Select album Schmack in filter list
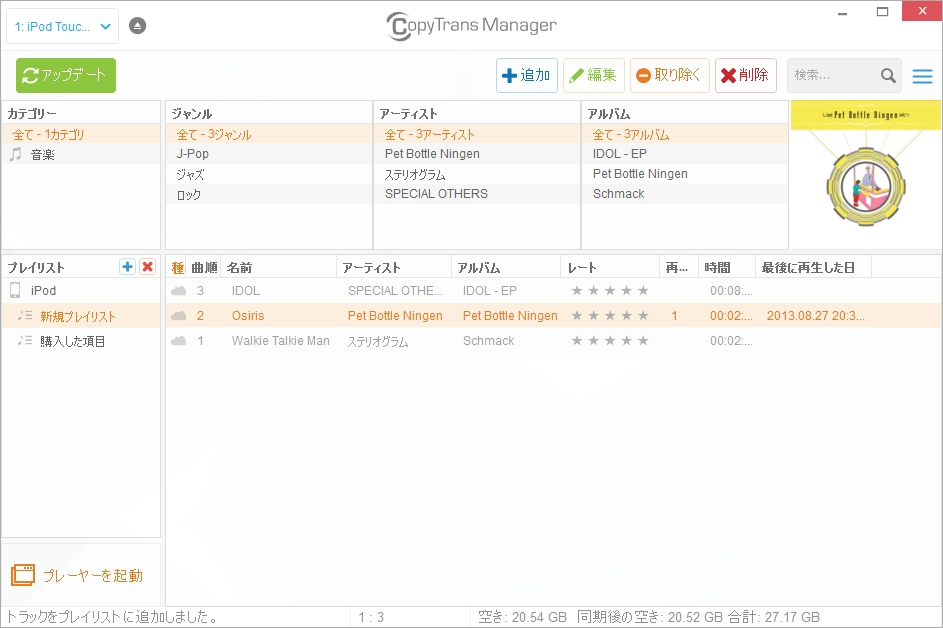Screen dimensions: 943x628 click(x=685, y=194)
